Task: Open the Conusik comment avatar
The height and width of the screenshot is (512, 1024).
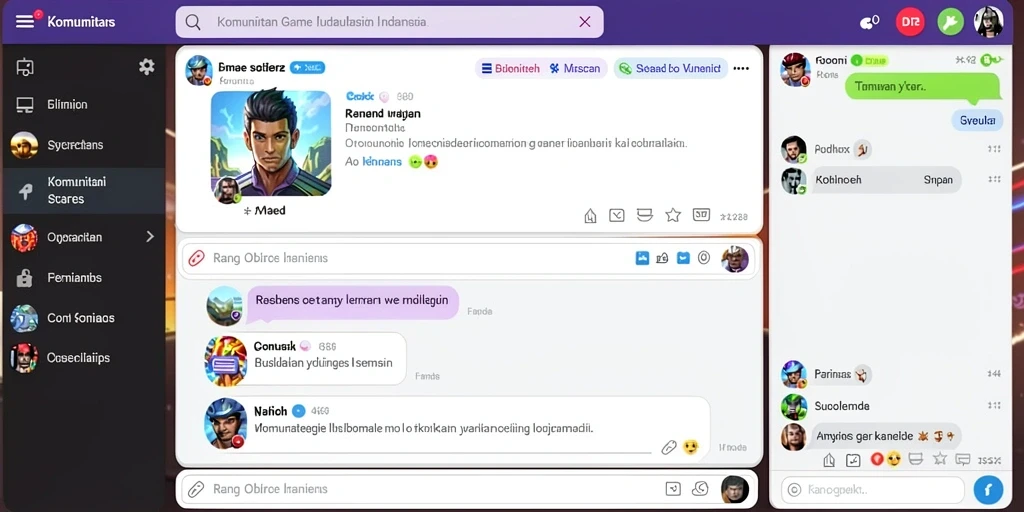Action: tap(225, 361)
